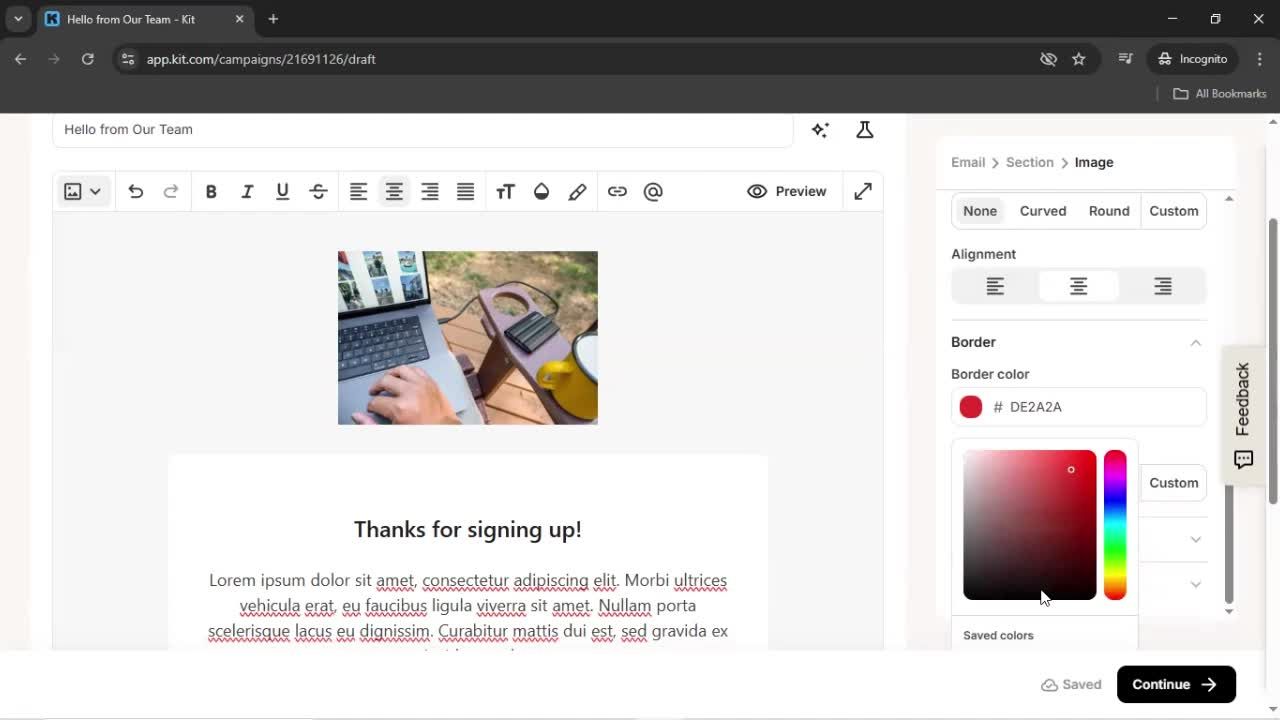Click the red border color swatch
Image resolution: width=1280 pixels, height=720 pixels.
click(x=970, y=407)
